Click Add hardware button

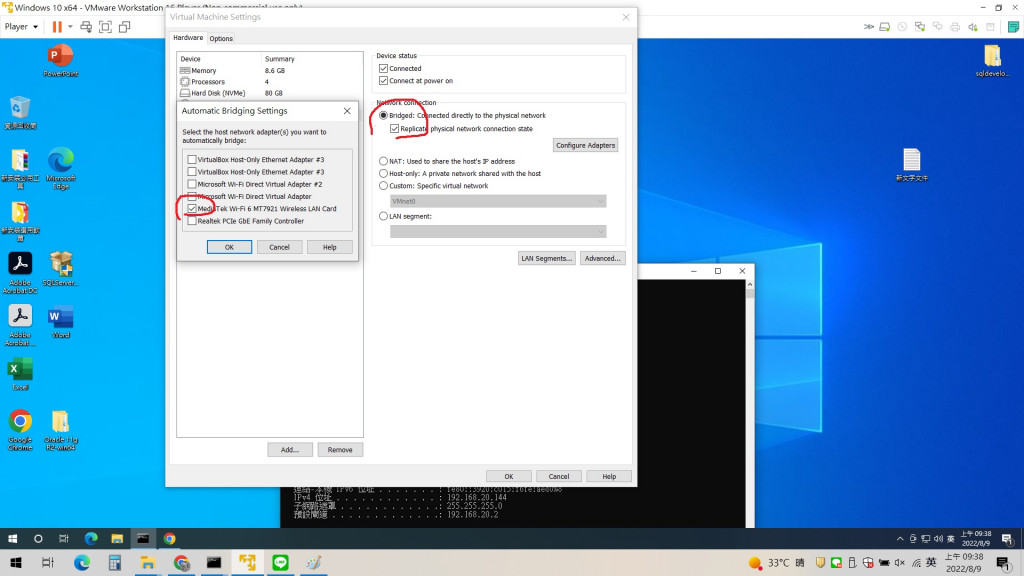coord(290,449)
